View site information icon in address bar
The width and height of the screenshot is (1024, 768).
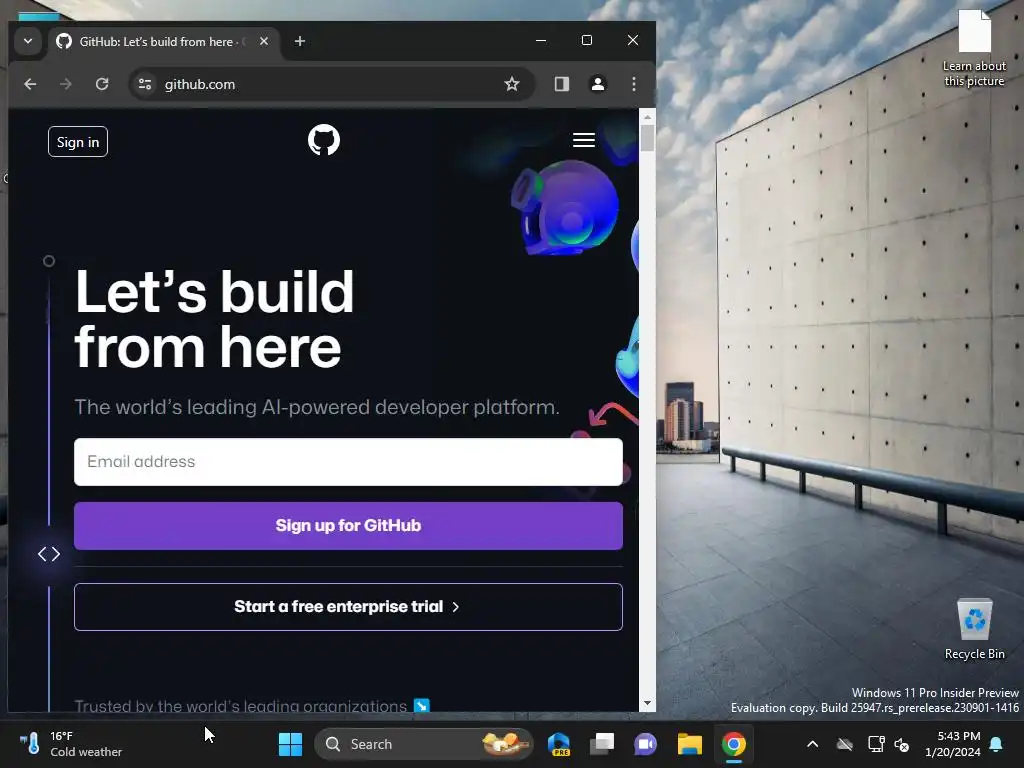(x=145, y=84)
